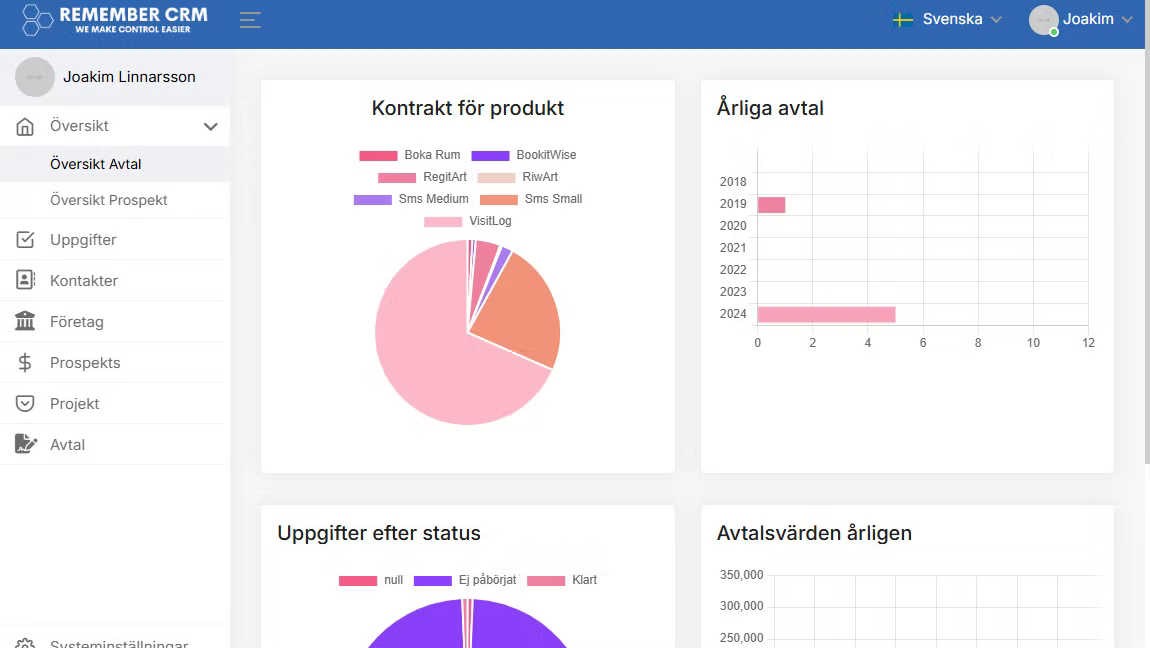Open the Joakim user account dropdown
Screen dimensions: 1150x648
[x=1081, y=20]
